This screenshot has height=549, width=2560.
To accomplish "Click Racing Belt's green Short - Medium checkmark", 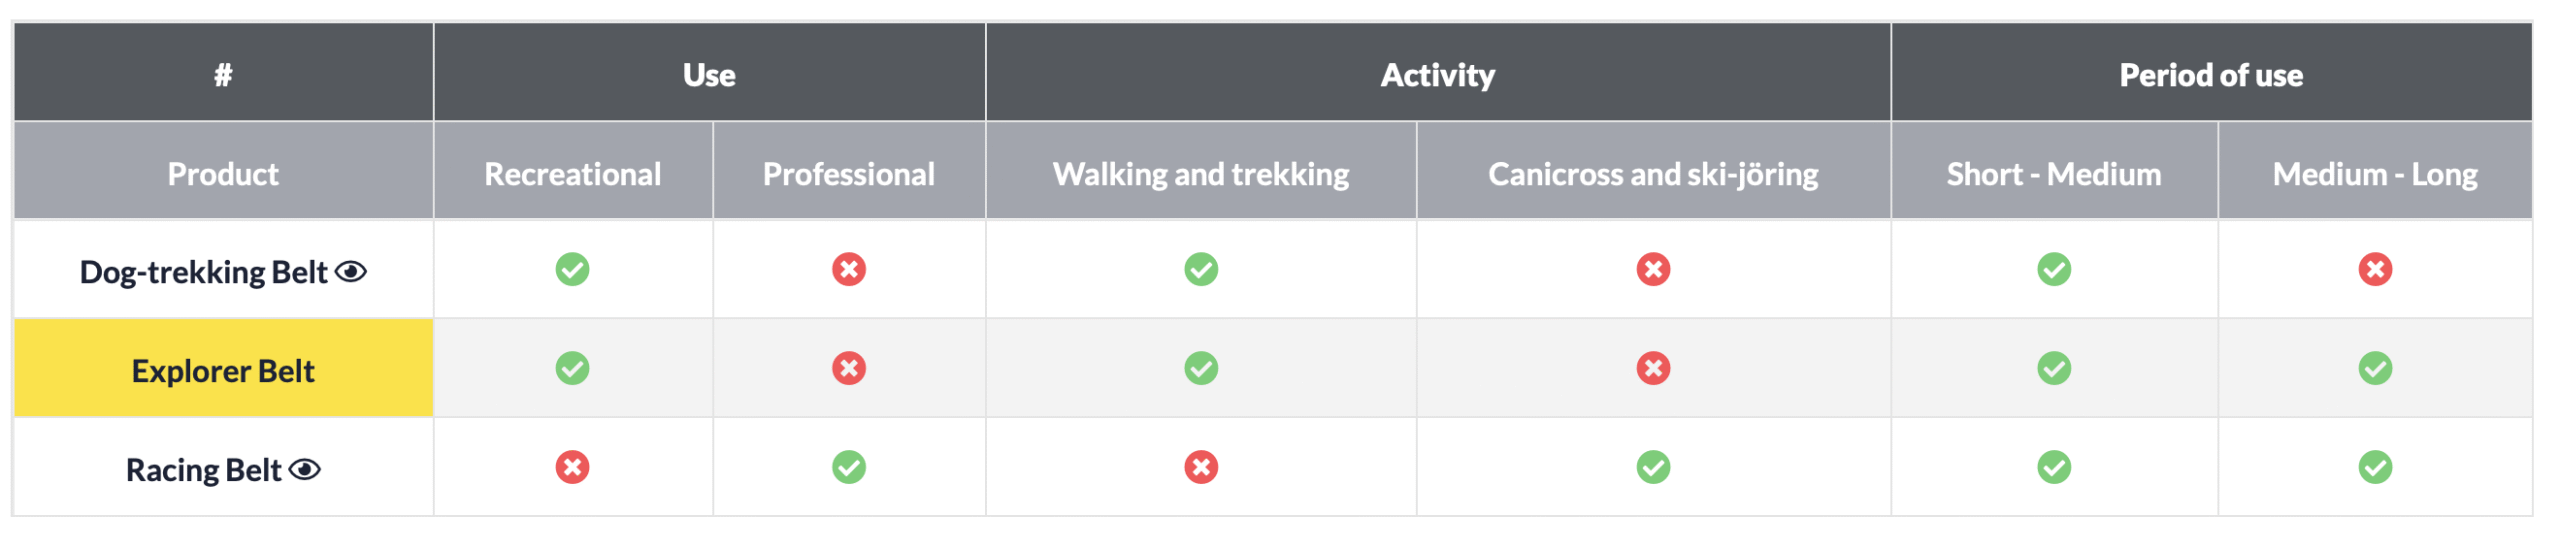I will 2054,467.
